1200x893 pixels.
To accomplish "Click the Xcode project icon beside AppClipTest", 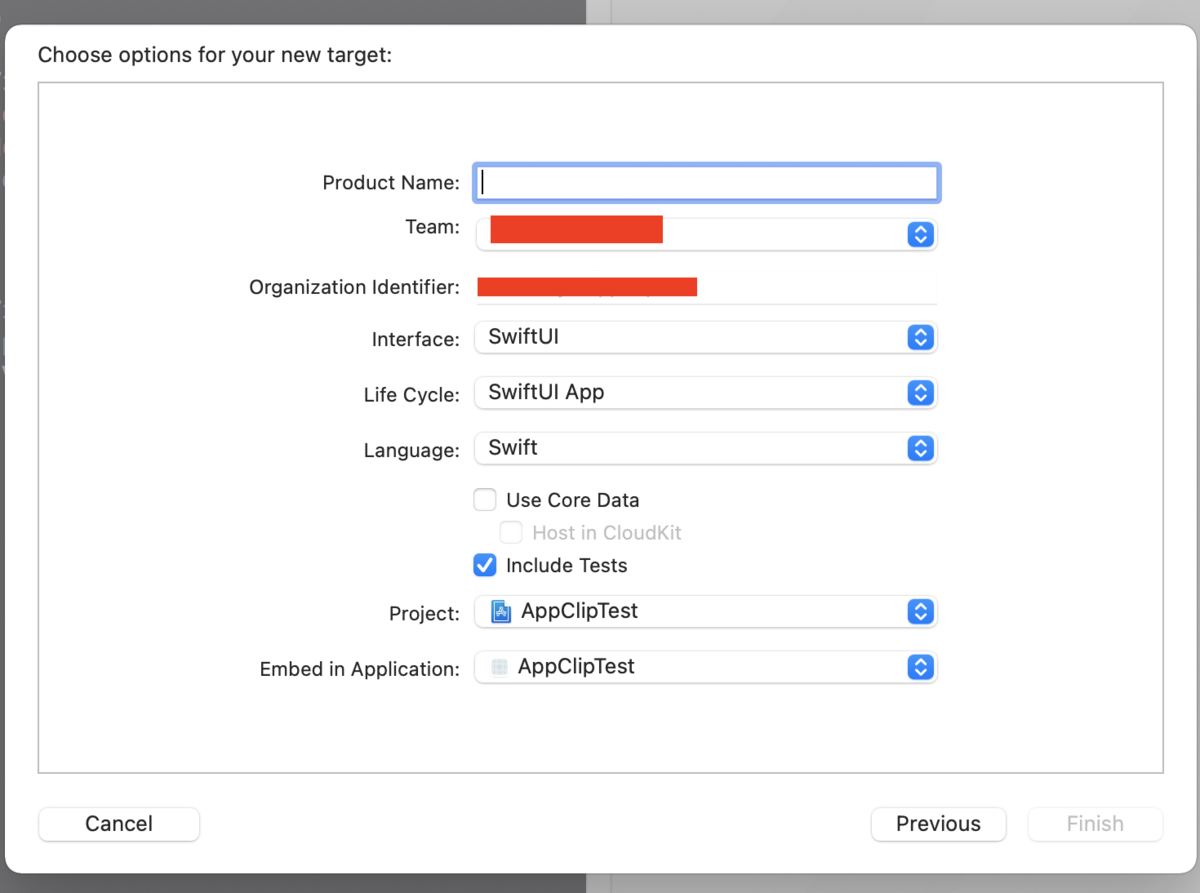I will [501, 611].
